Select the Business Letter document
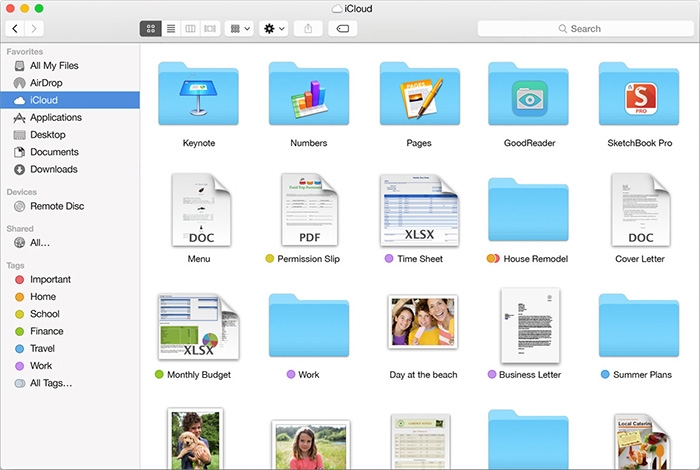Screen dimensions: 700x470 pos(530,325)
